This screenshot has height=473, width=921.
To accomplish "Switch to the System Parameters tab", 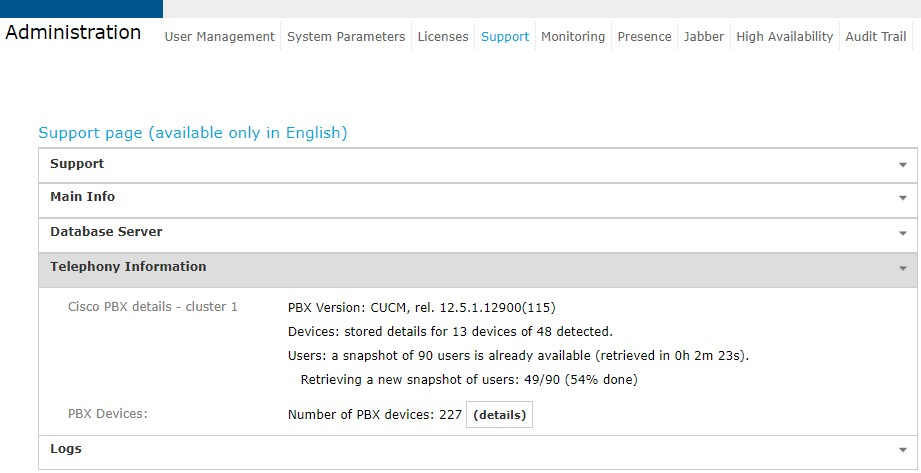I will [346, 37].
